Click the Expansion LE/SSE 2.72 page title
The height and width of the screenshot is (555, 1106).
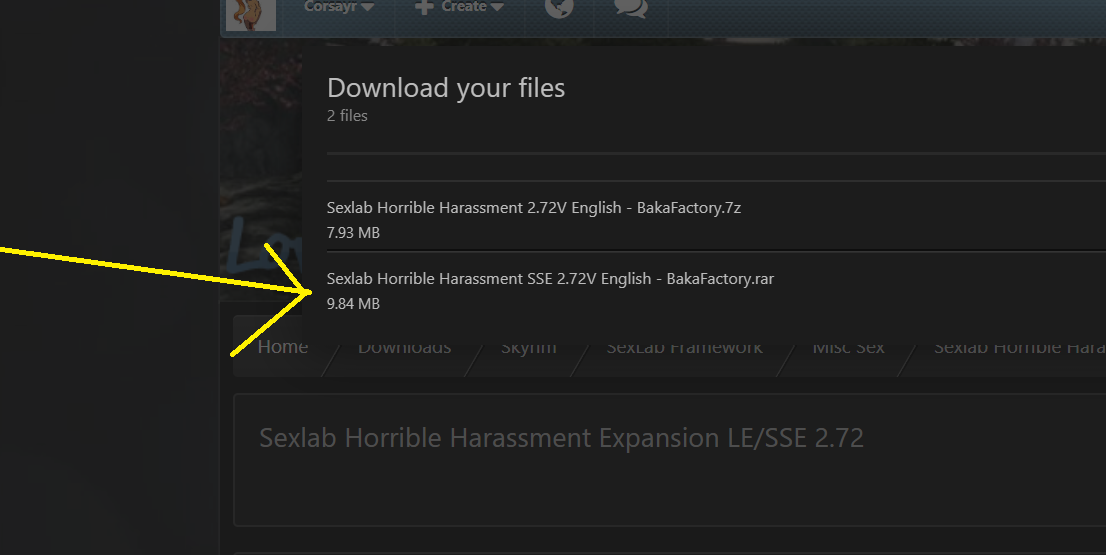[x=561, y=438]
